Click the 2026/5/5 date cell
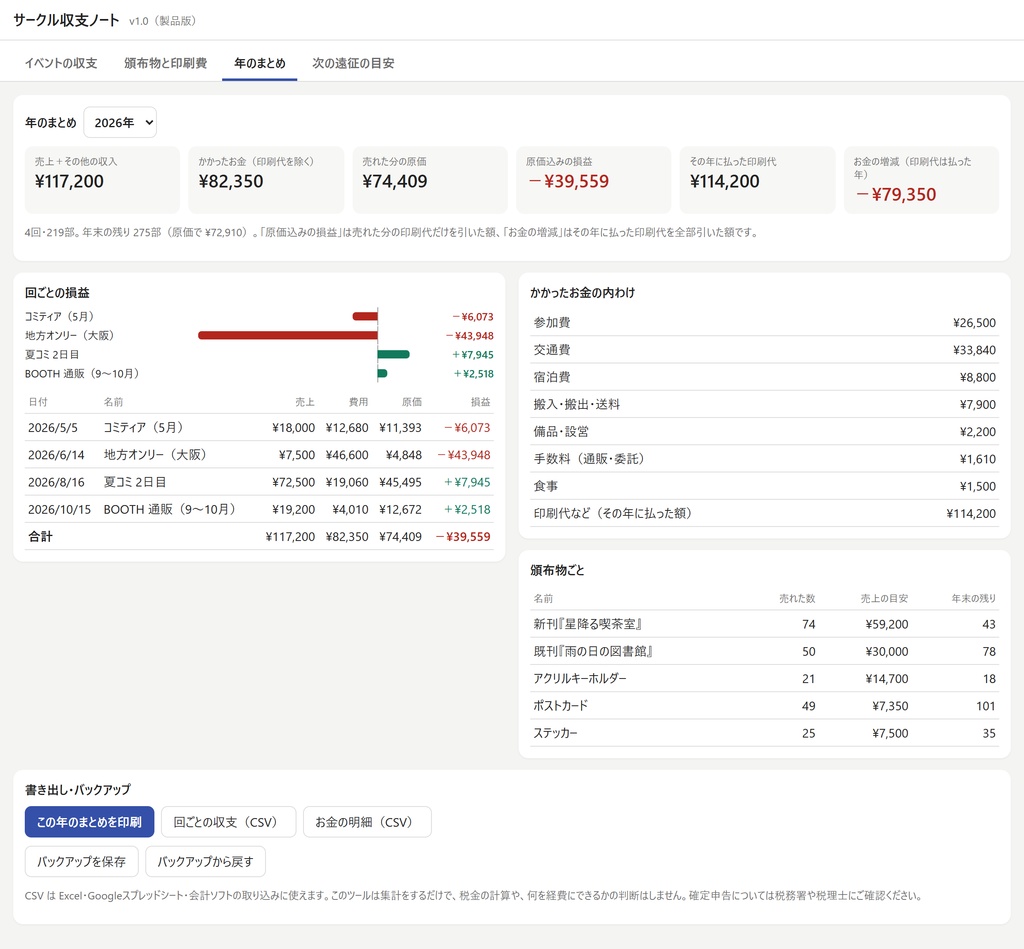 (x=53, y=428)
